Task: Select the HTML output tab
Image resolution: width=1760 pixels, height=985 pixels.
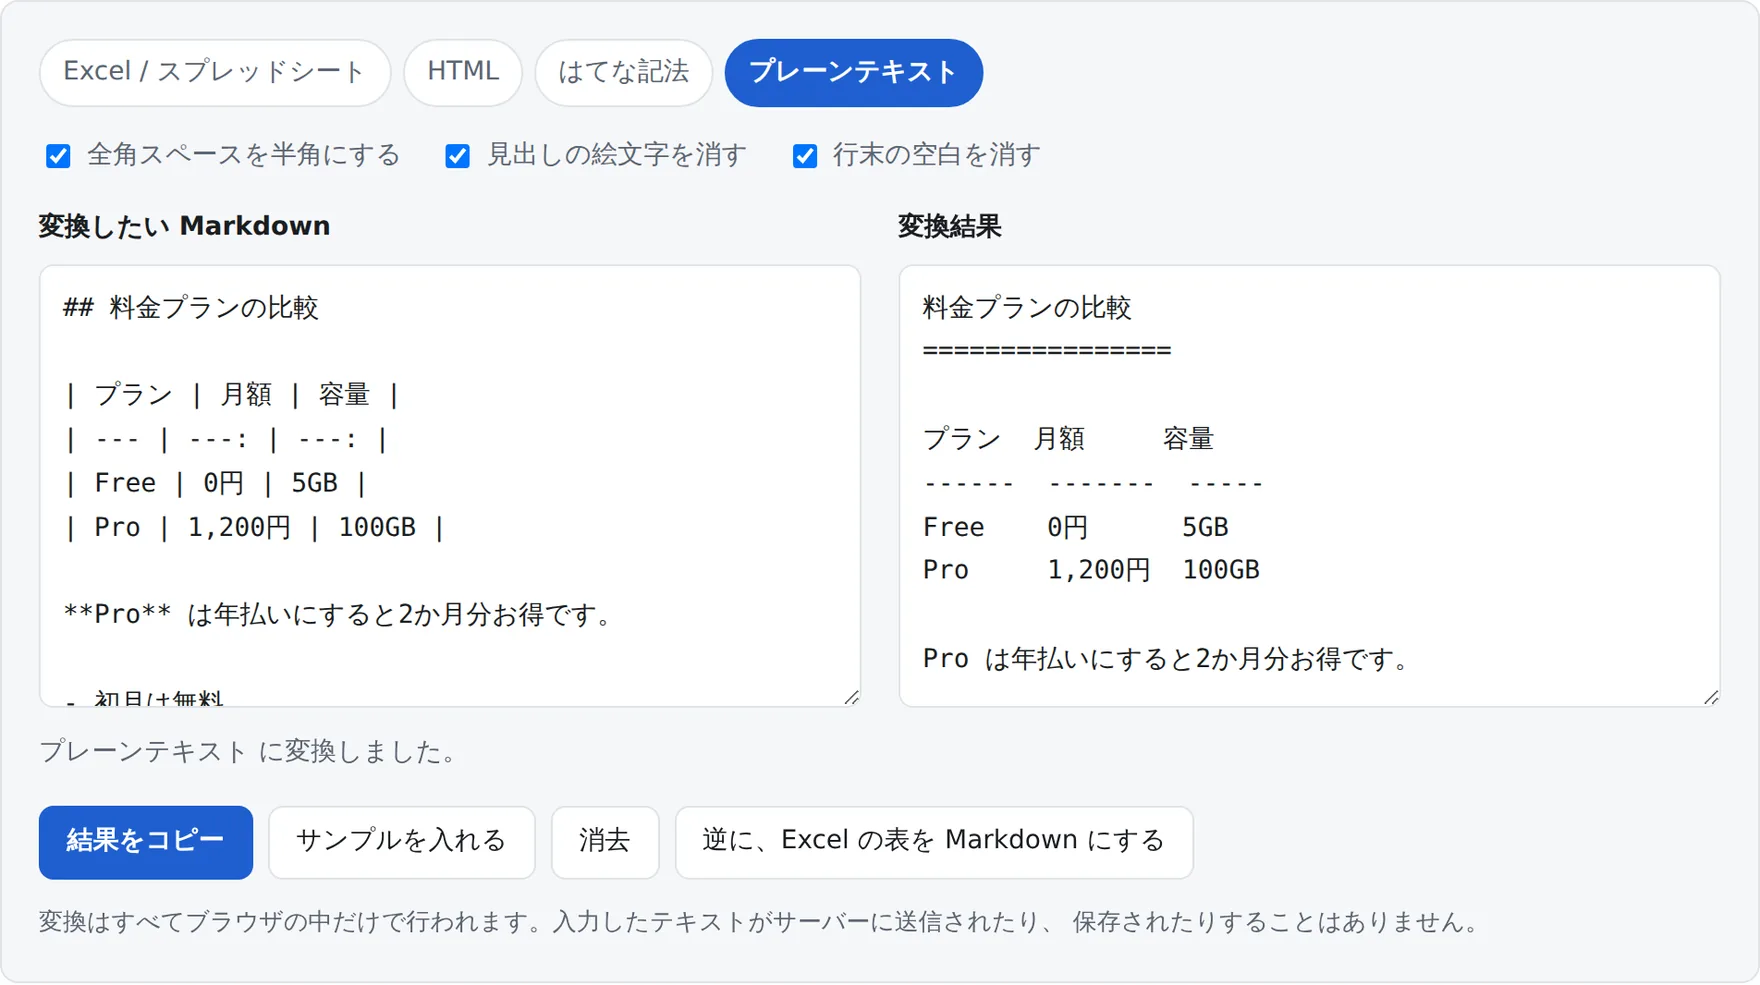Action: pyautogui.click(x=463, y=72)
